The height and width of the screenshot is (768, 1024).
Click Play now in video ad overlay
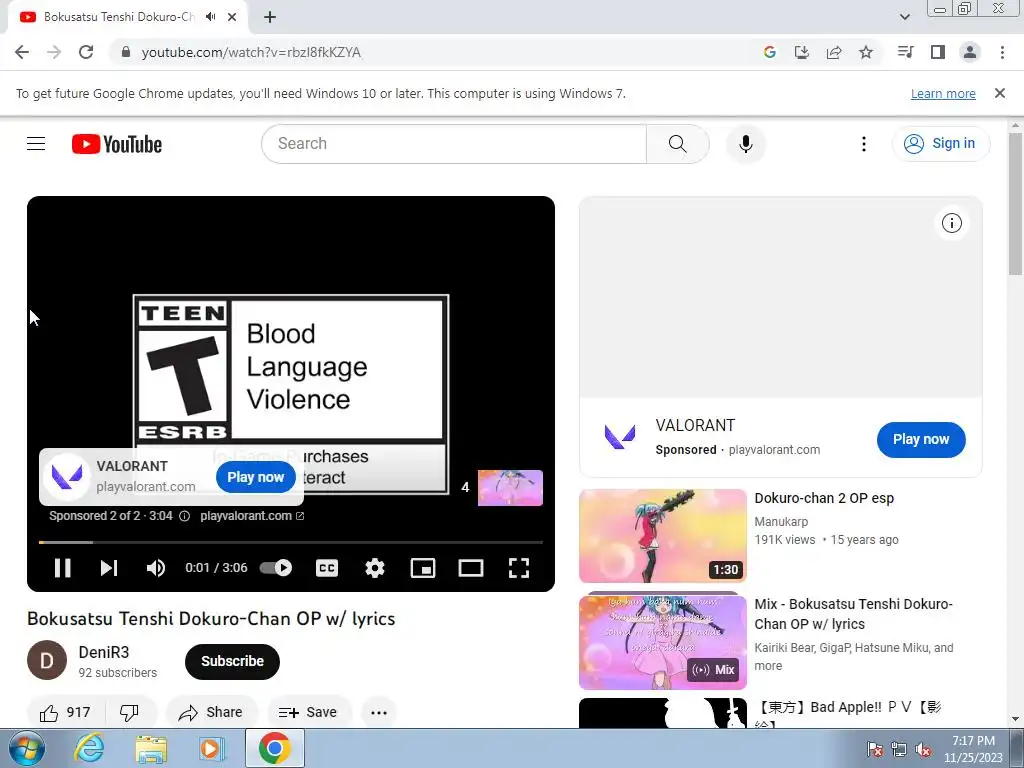tap(255, 477)
